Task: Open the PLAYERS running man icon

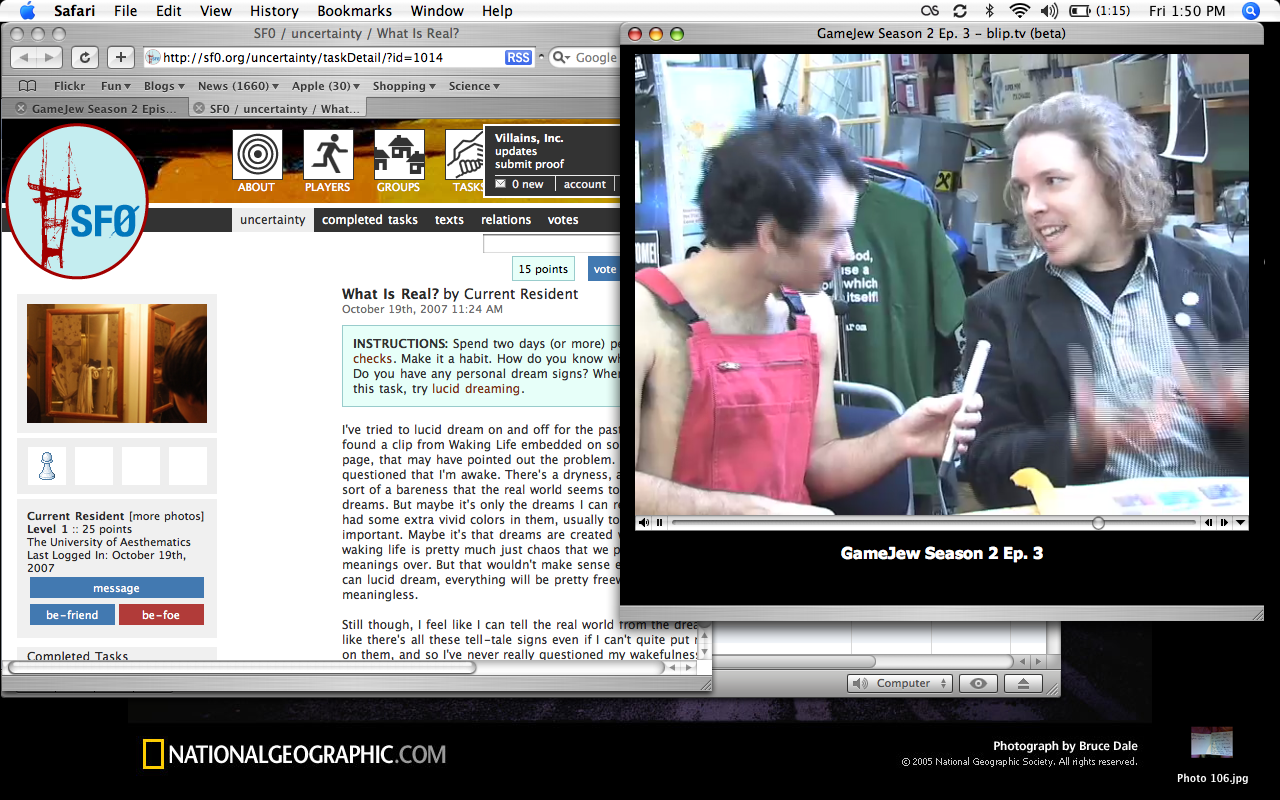Action: [x=328, y=156]
